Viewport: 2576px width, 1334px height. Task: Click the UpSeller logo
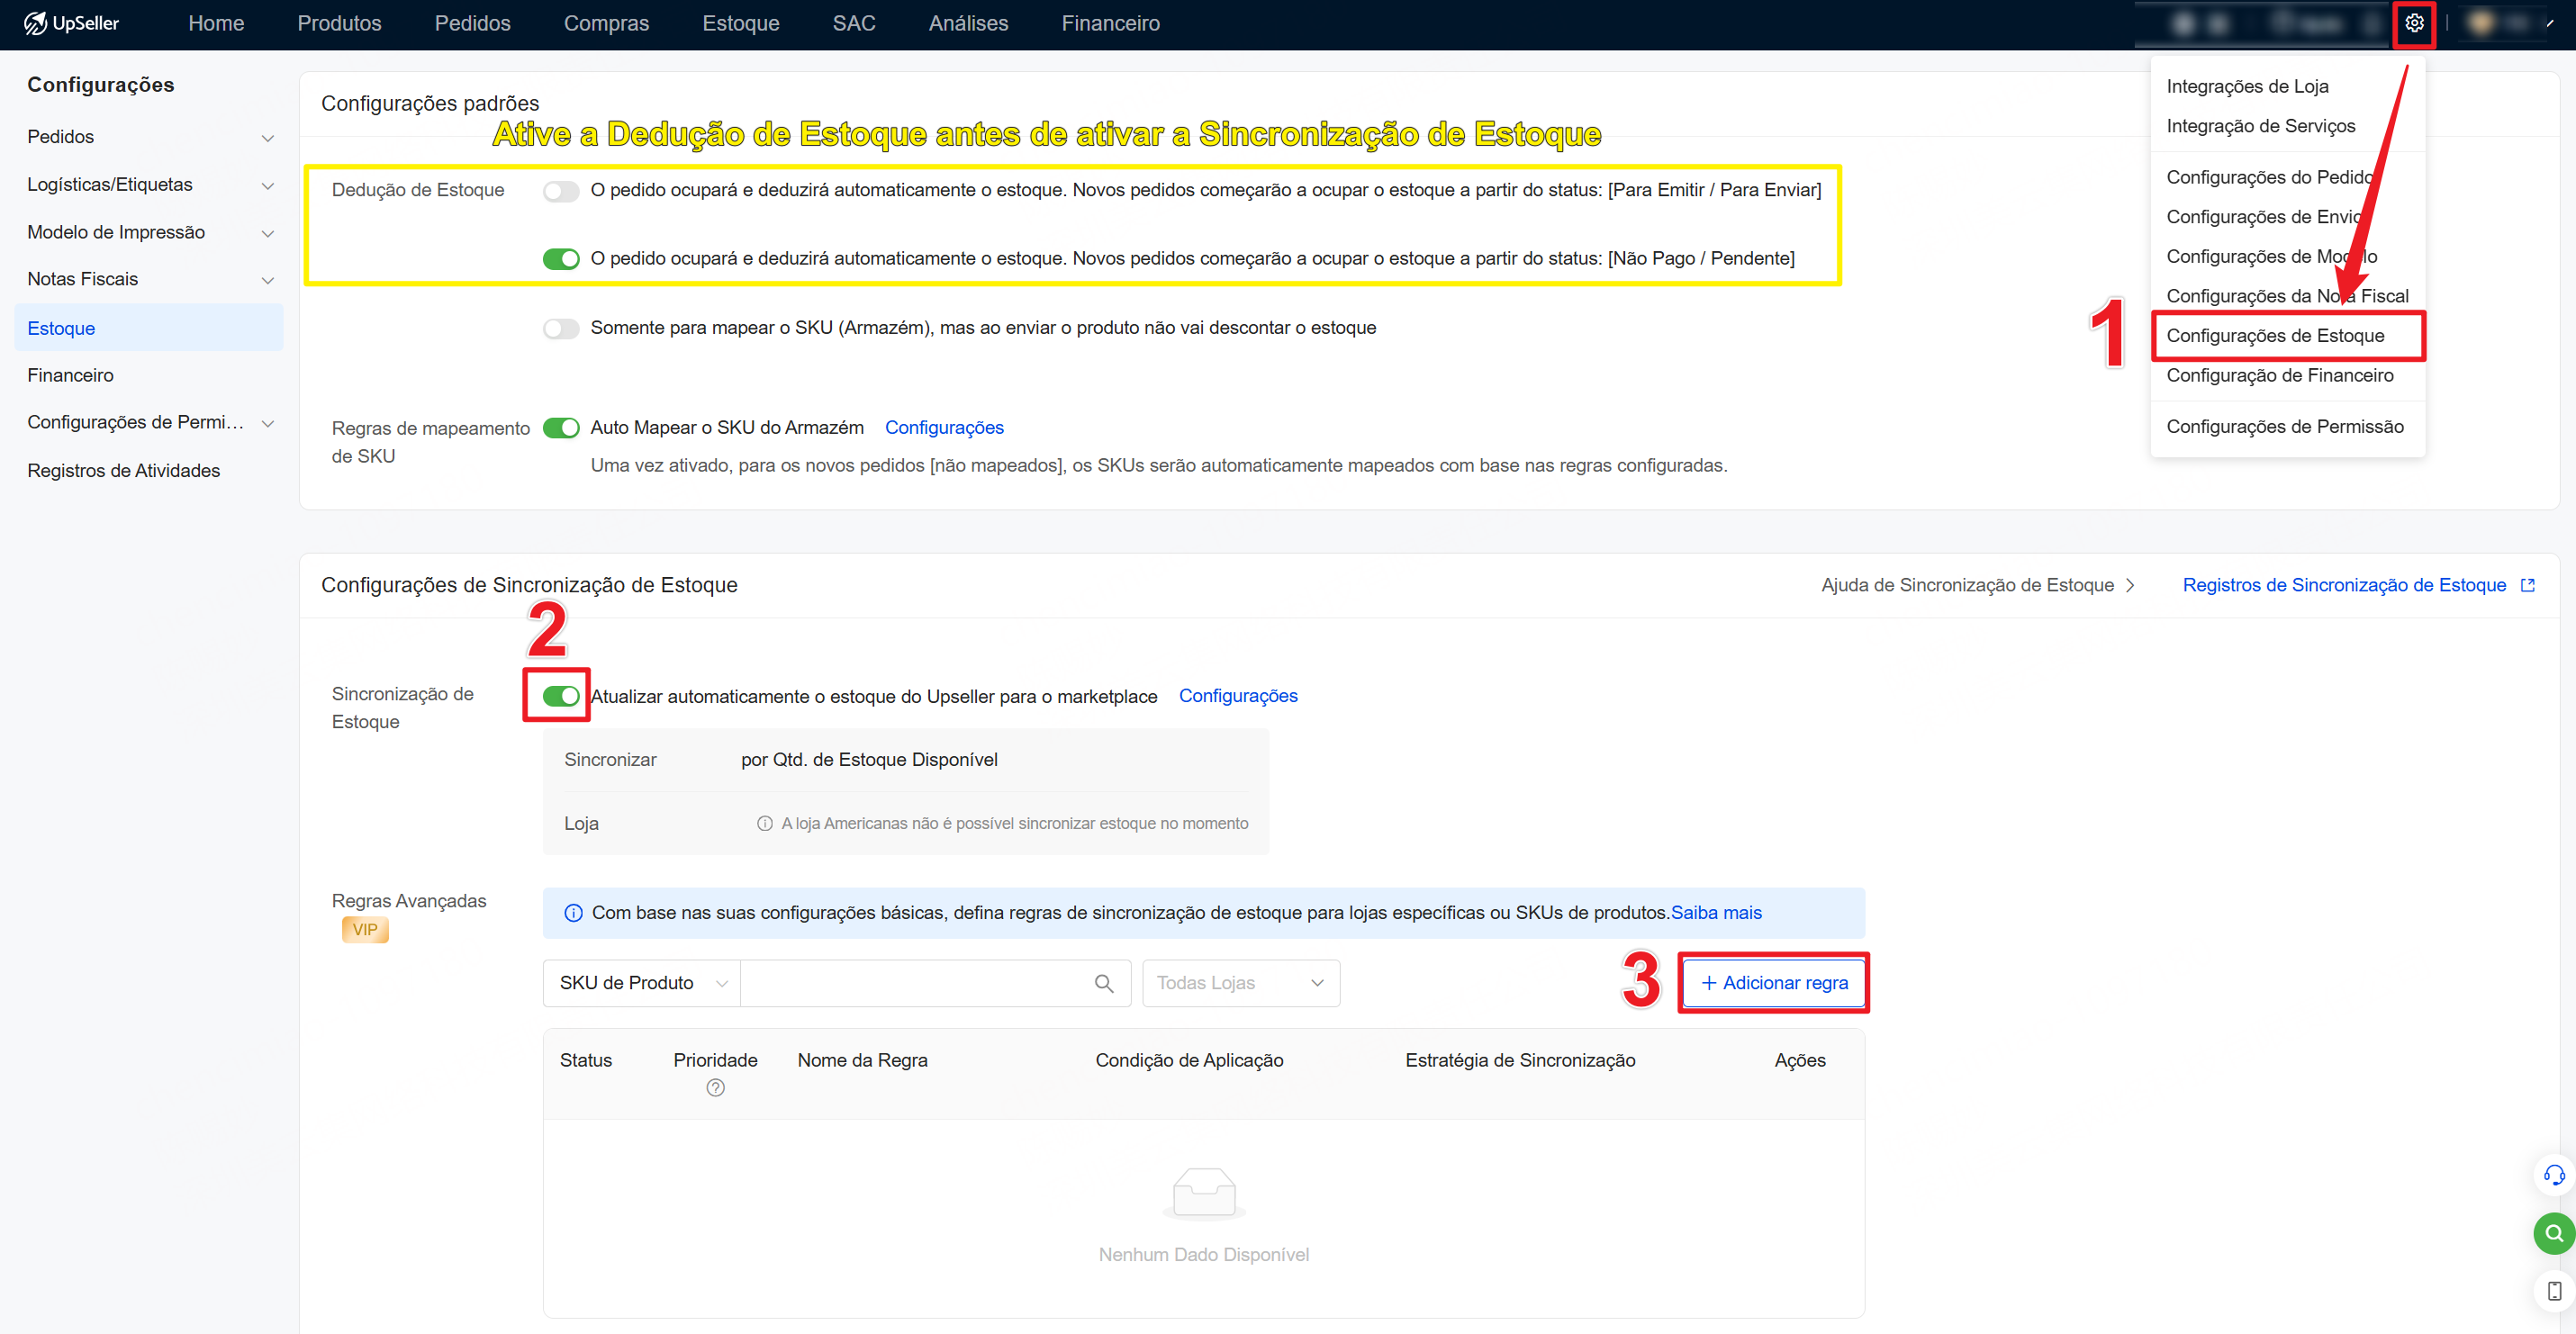point(72,23)
